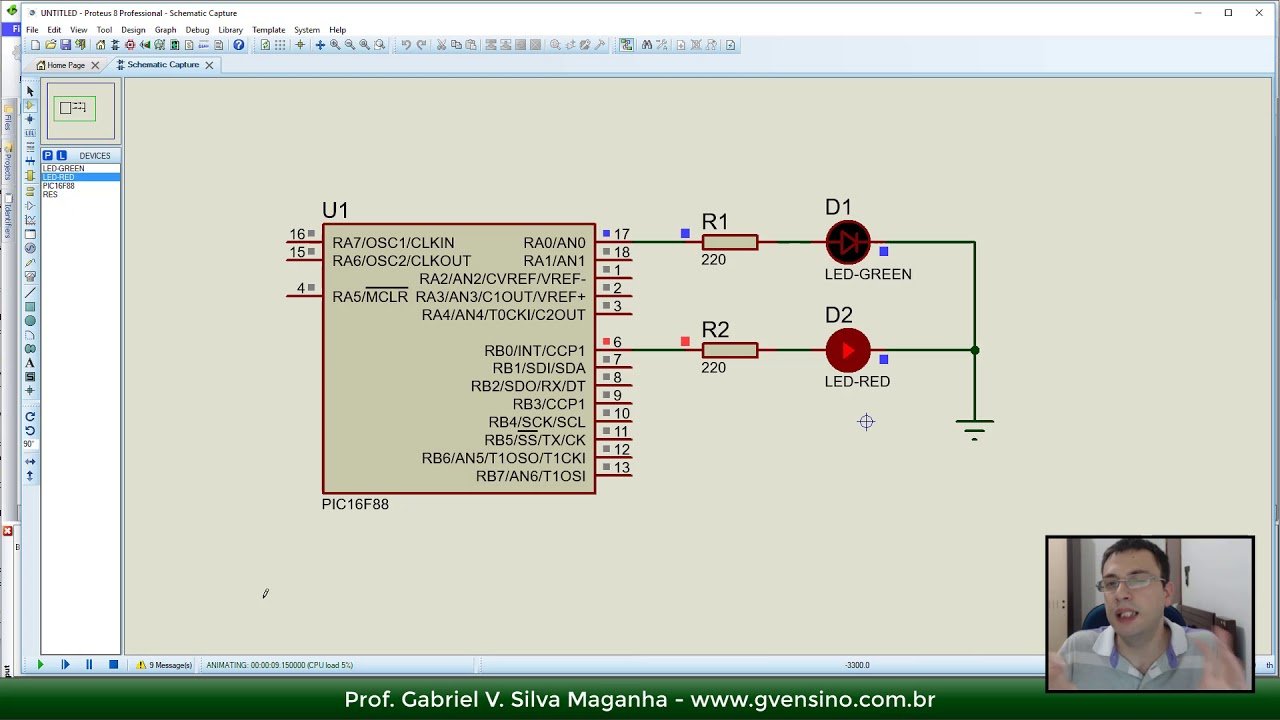
Task: Run the simulation play button
Action: [40, 665]
